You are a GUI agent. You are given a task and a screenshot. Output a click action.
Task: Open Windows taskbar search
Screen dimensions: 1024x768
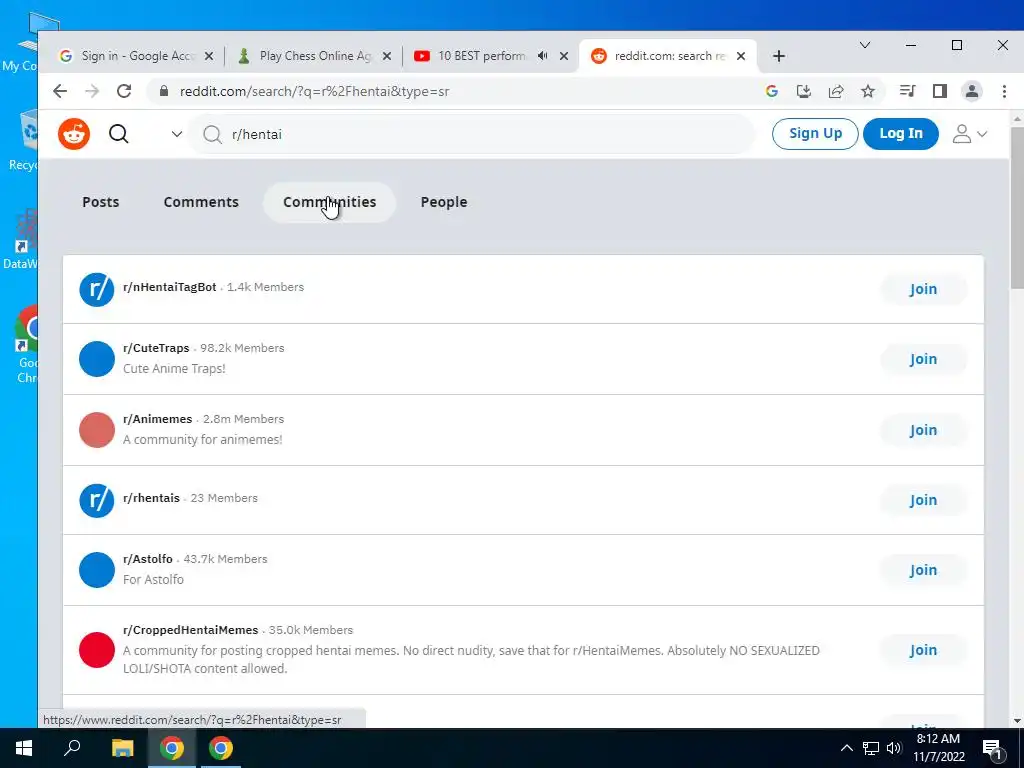(x=72, y=748)
